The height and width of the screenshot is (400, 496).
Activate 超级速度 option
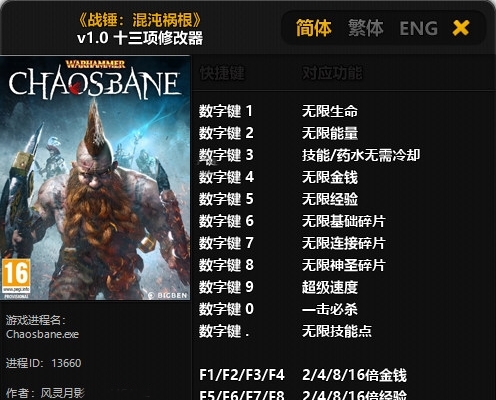pyautogui.click(x=330, y=287)
